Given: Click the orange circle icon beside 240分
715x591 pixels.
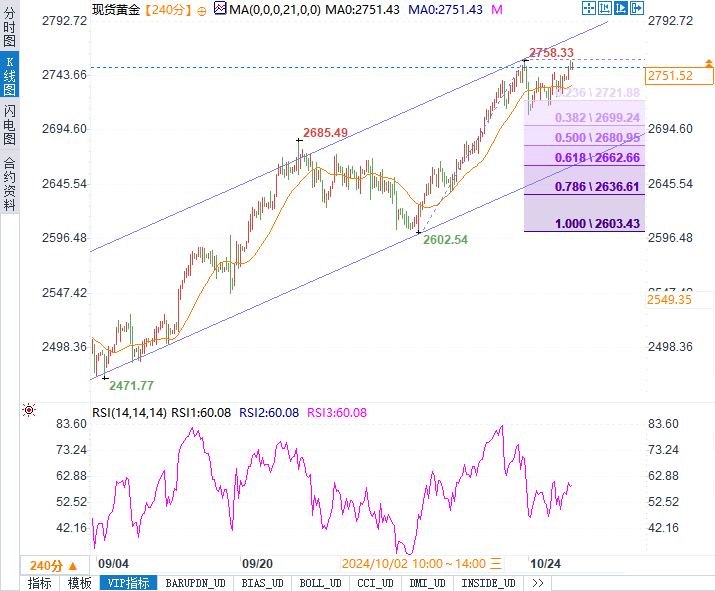Looking at the screenshot, I should pyautogui.click(x=200, y=9).
